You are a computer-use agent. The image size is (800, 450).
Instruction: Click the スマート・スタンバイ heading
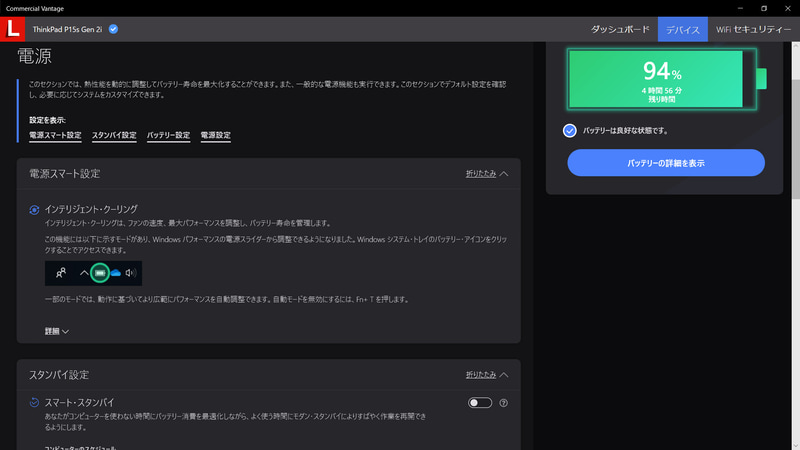click(79, 403)
